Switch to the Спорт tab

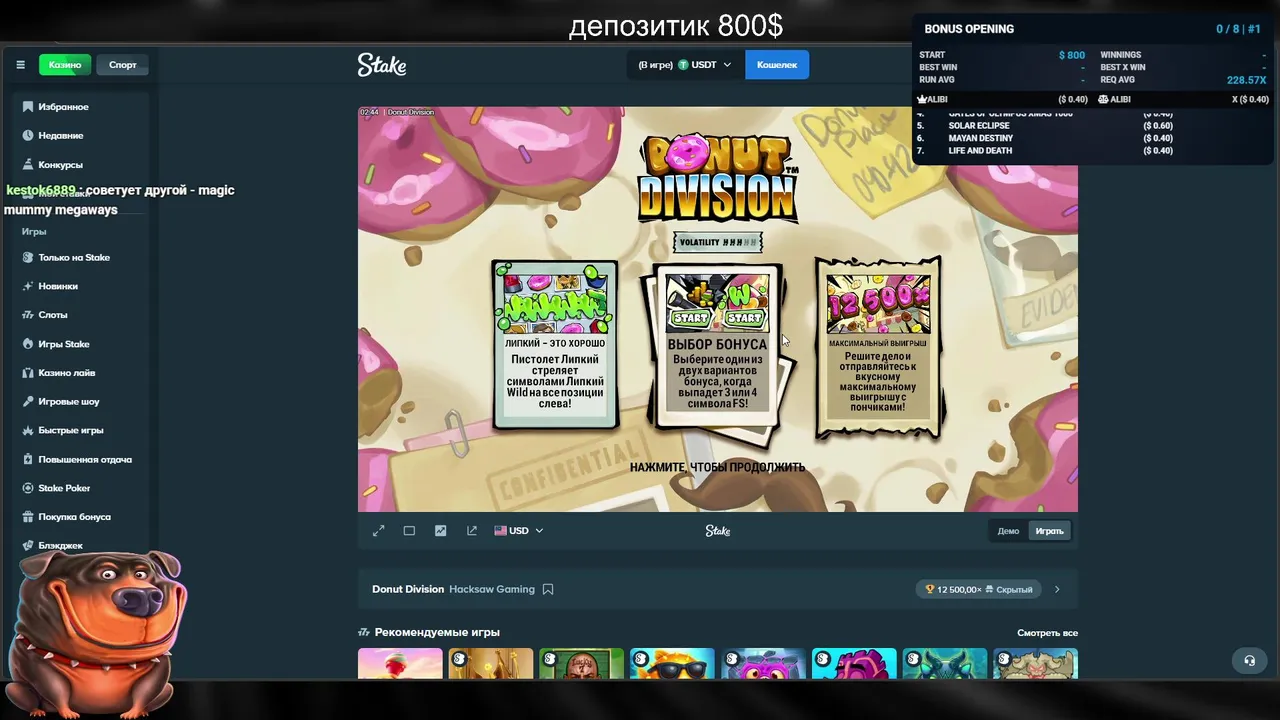(123, 65)
